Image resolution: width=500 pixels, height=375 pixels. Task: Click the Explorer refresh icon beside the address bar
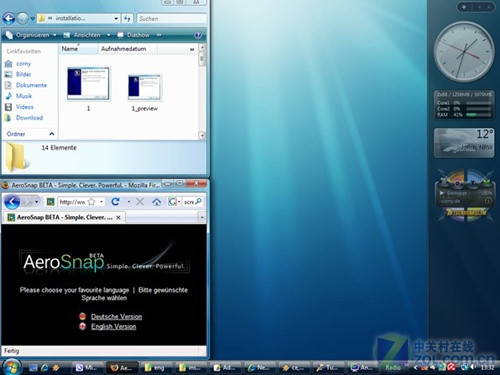(127, 18)
